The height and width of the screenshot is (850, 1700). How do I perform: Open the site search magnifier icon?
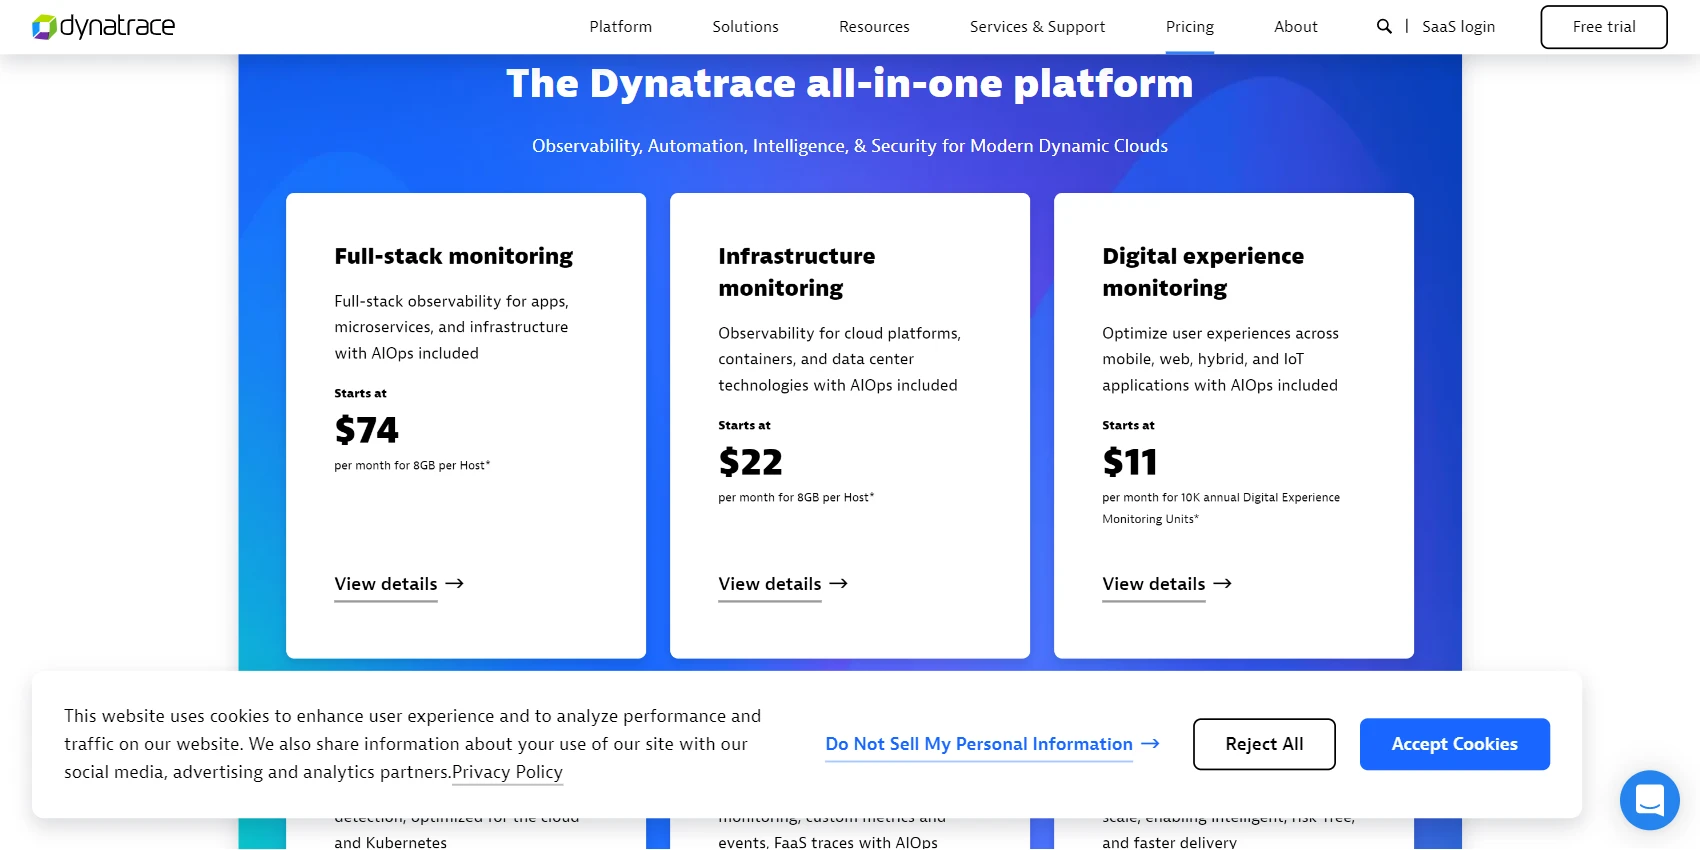1384,27
